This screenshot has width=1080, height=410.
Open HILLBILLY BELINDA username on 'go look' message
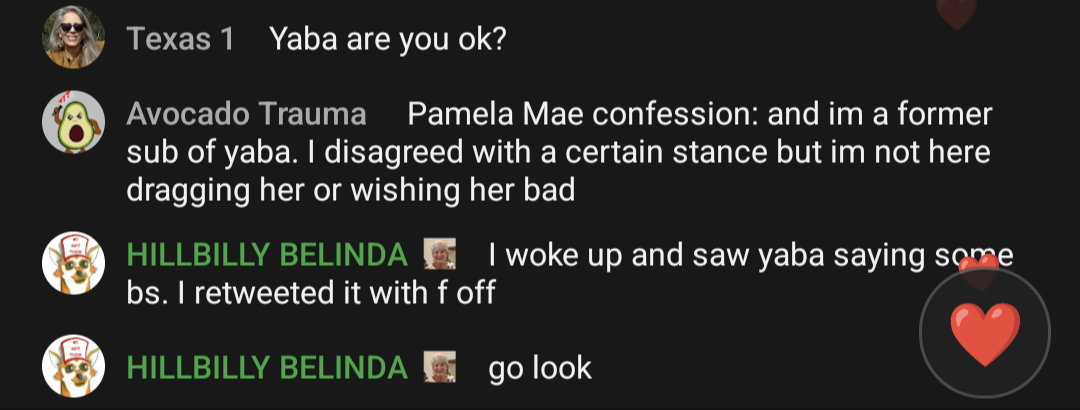pyautogui.click(x=267, y=368)
